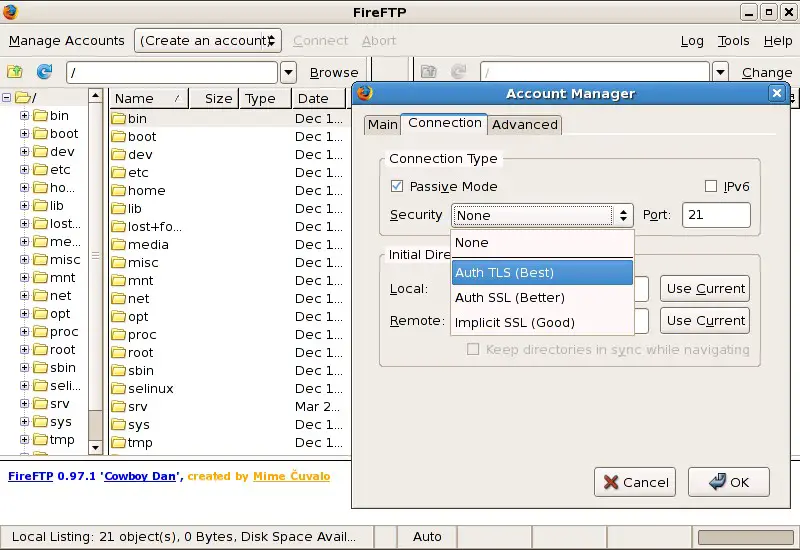Collapse the root / tree node
The height and width of the screenshot is (550, 800).
click(x=6, y=97)
